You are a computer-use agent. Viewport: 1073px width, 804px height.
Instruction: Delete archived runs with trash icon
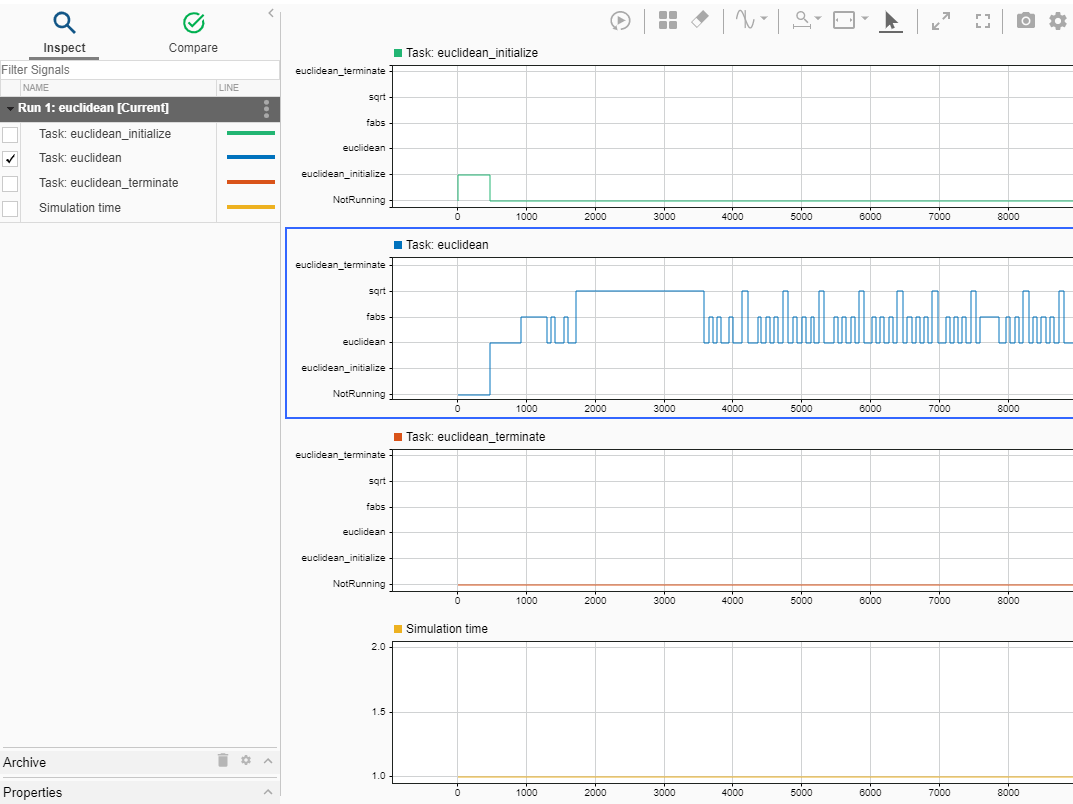pyautogui.click(x=223, y=761)
